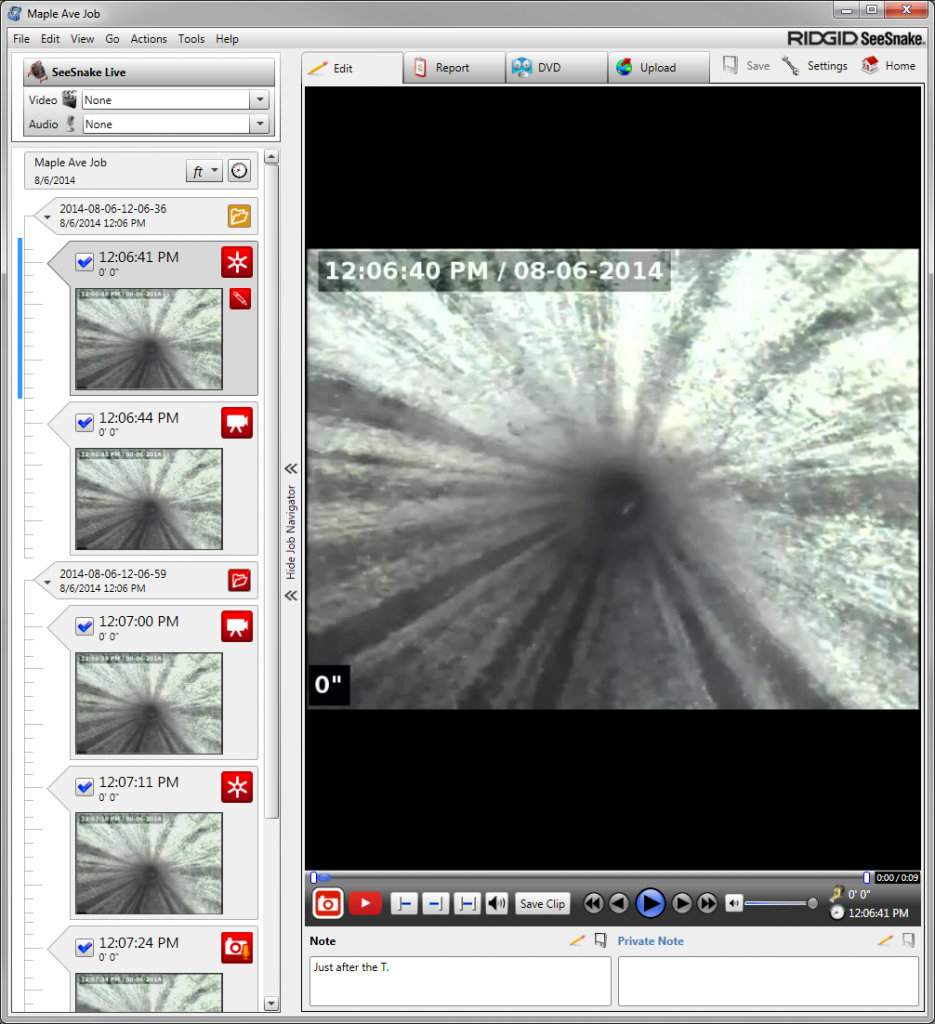This screenshot has height=1024, width=935.
Task: Hide the Job Navigator panel
Action: click(291, 532)
